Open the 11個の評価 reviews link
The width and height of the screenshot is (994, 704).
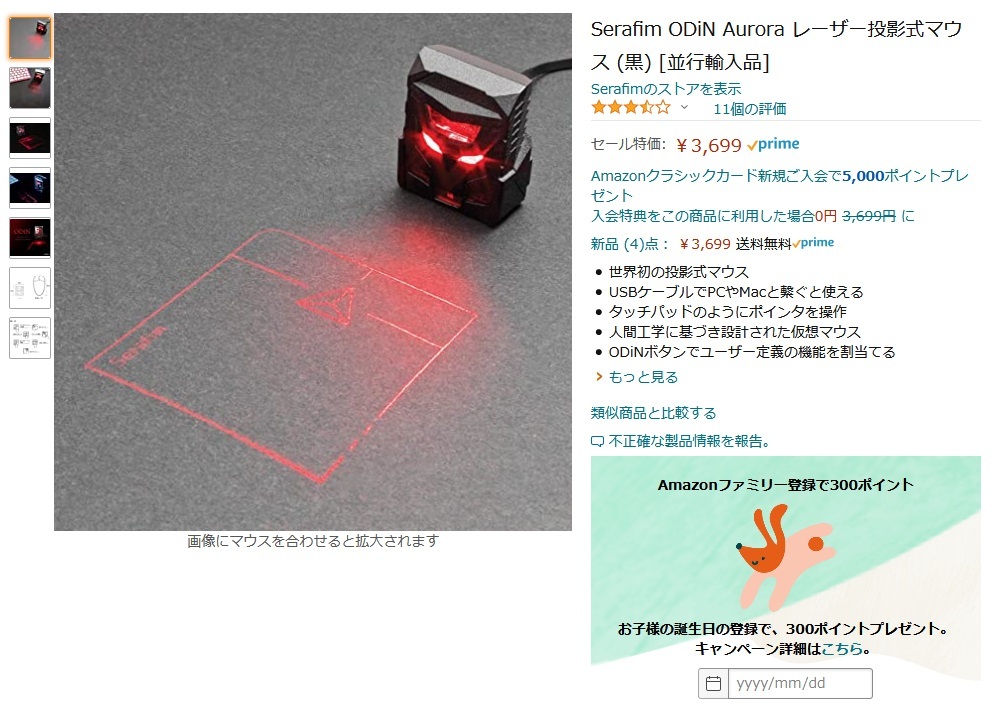[x=749, y=109]
